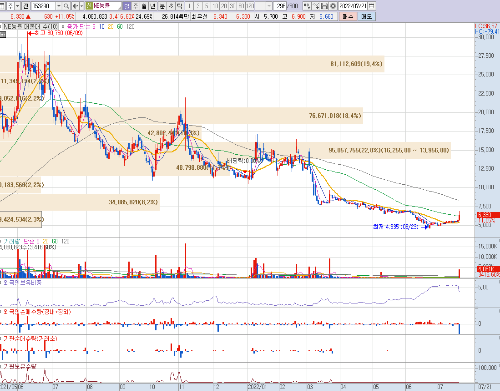This screenshot has height=391, width=500.
Task: Switch to the weekly (주) chart button
Action: click(x=135, y=6)
